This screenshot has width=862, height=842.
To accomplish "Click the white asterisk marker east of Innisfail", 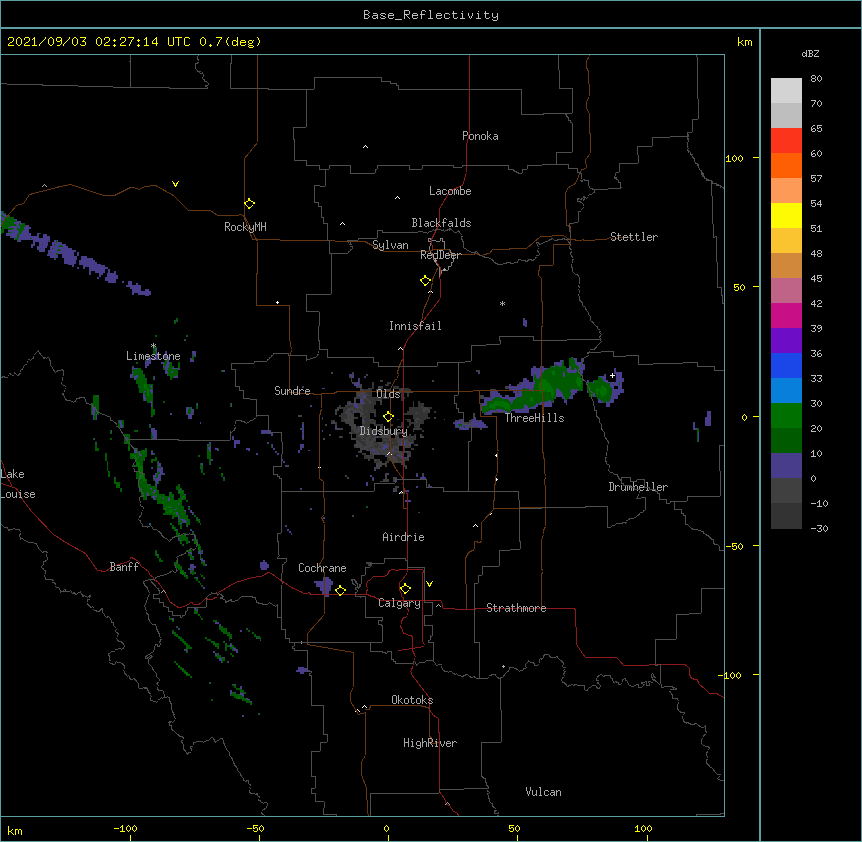I will pos(502,303).
